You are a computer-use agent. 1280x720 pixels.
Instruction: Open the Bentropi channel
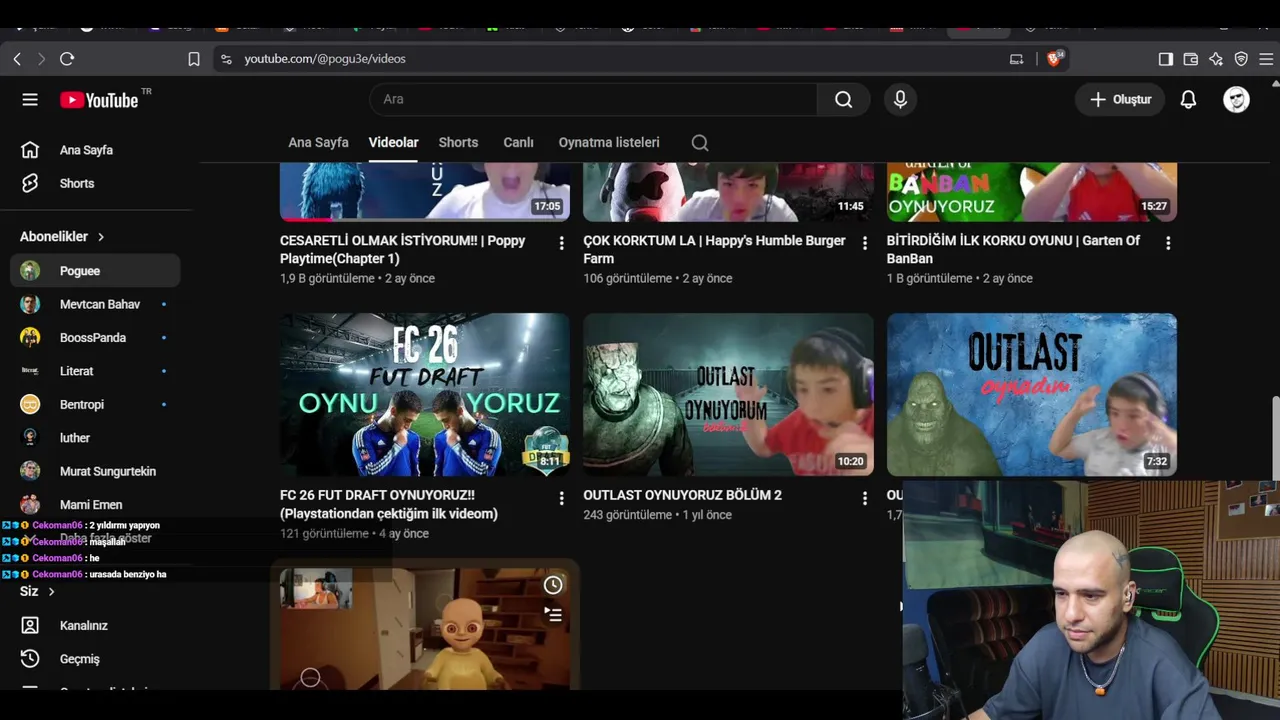coord(95,404)
